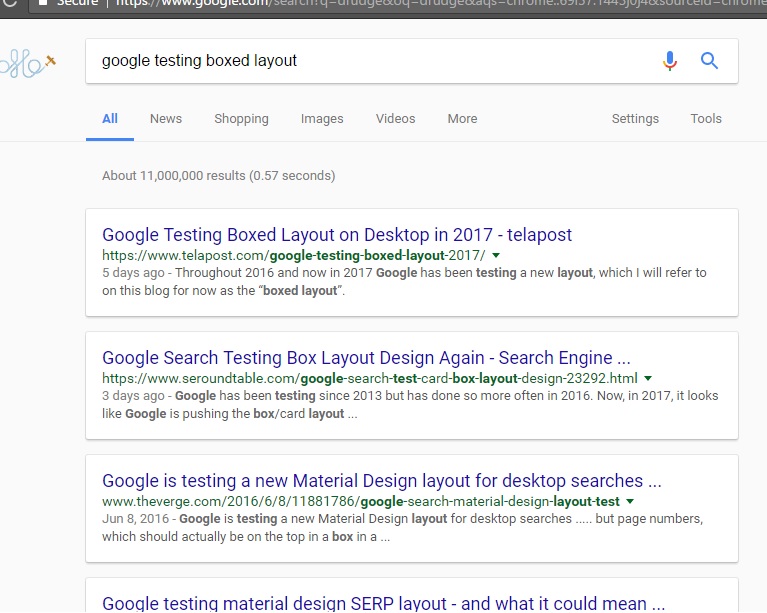
Task: Expand the dropdown arrow next to telapost.com URL
Action: 496,255
